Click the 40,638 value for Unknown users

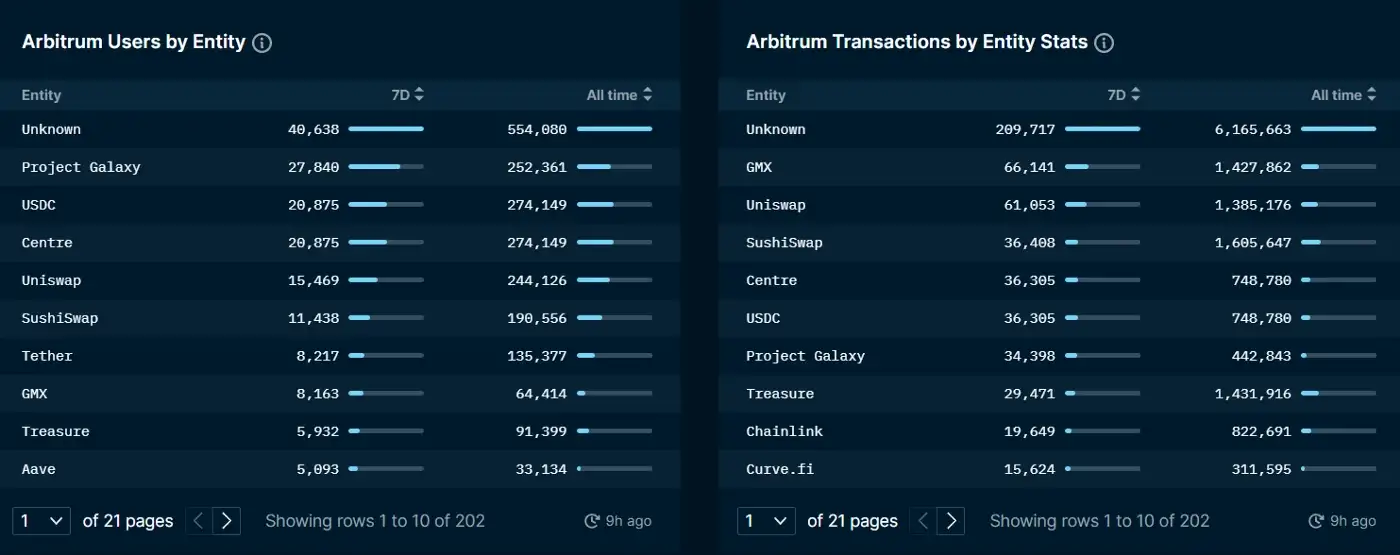(x=313, y=129)
